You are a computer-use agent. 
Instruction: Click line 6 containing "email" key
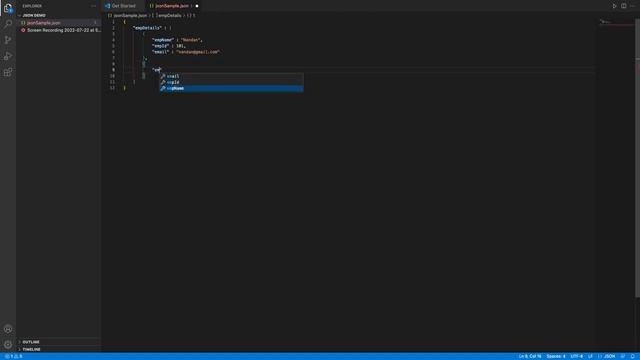[x=186, y=52]
